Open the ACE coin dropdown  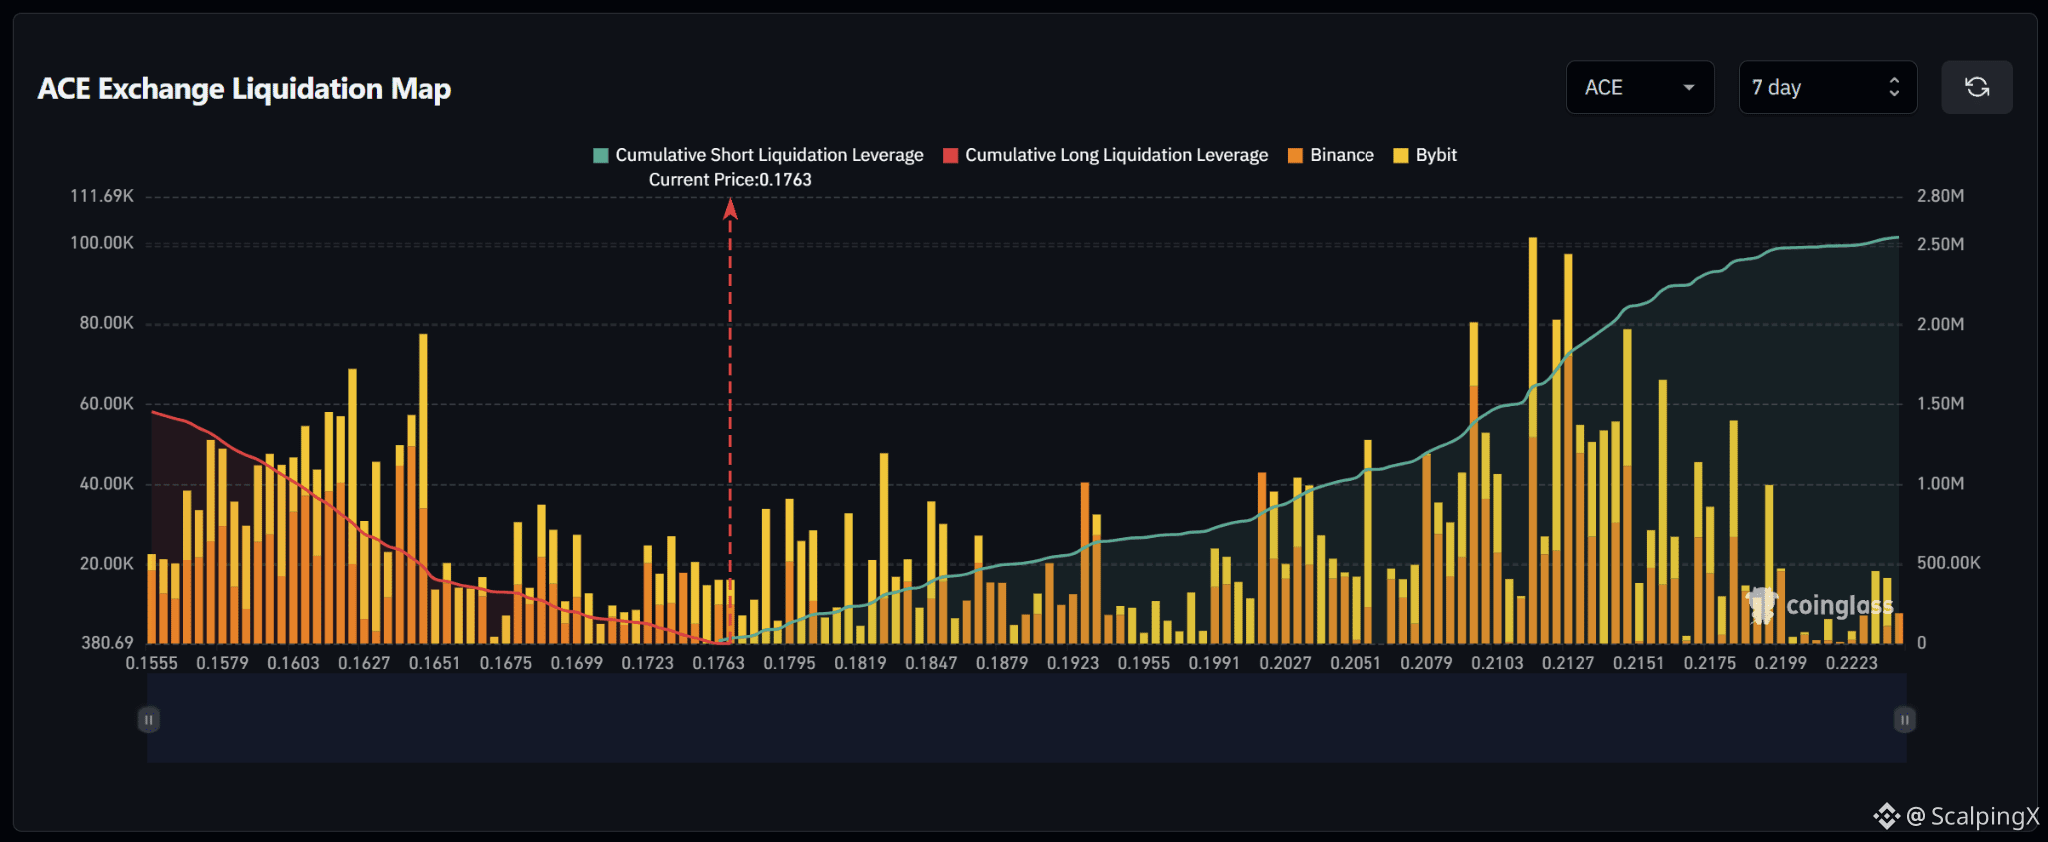tap(1640, 87)
